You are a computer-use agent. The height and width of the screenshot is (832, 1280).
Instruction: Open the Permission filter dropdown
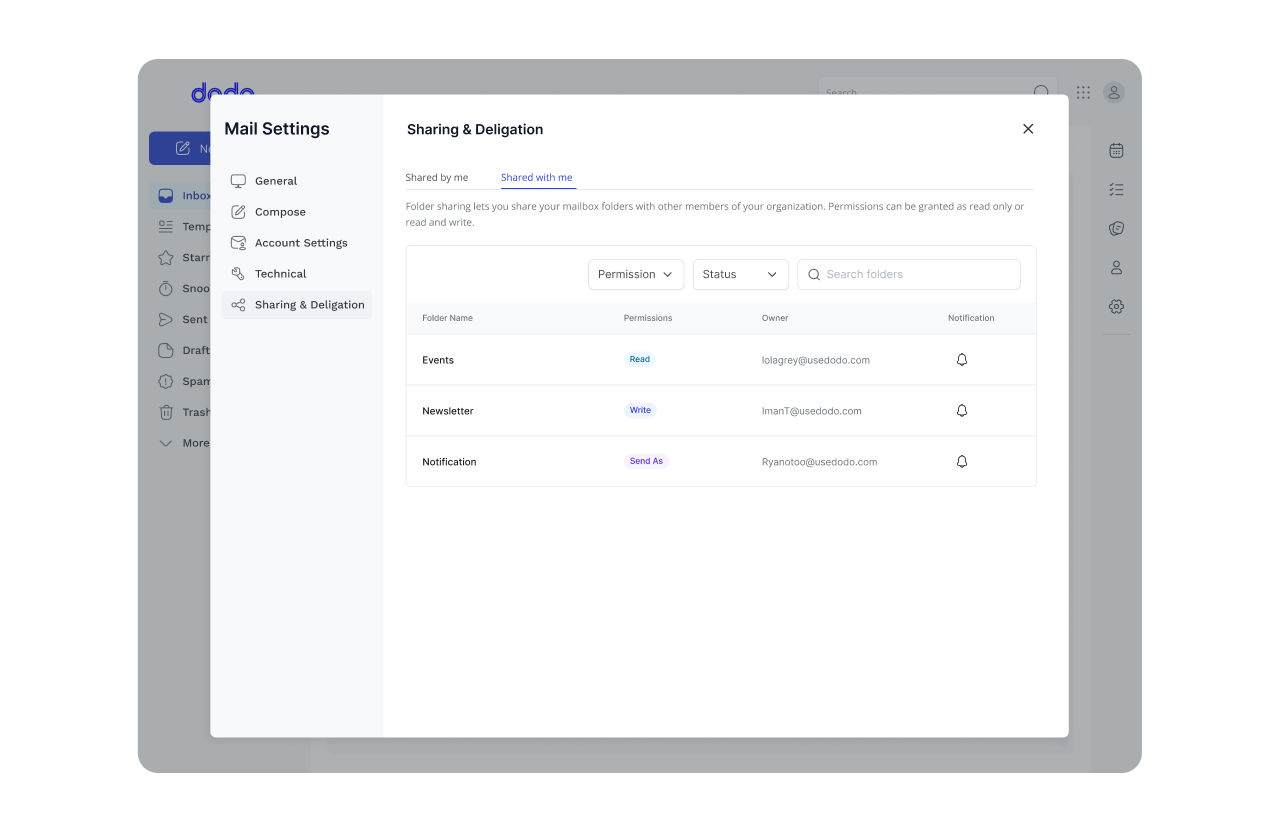(636, 274)
